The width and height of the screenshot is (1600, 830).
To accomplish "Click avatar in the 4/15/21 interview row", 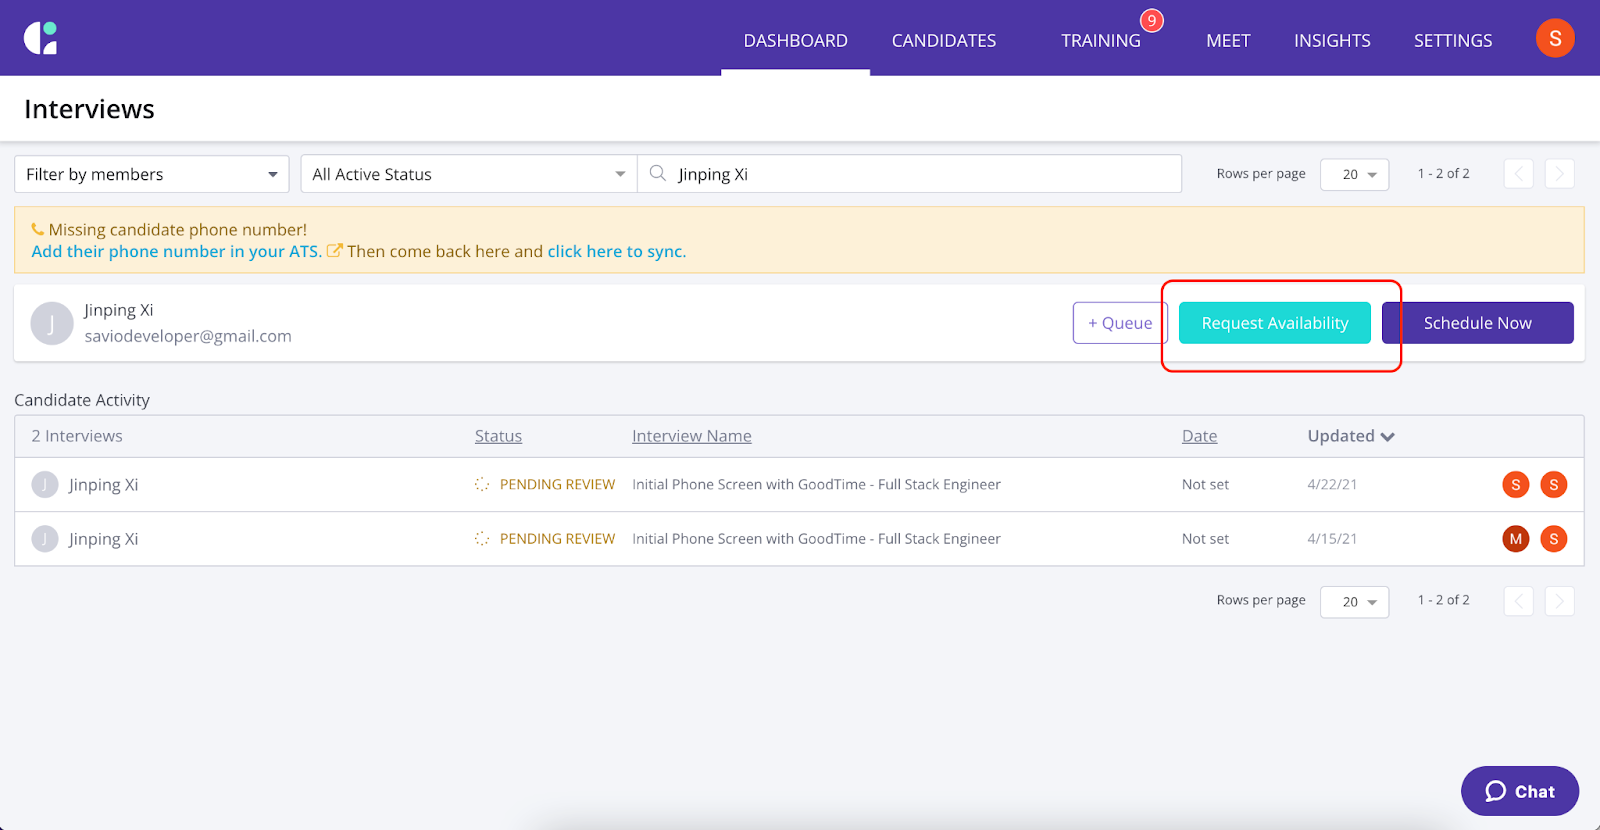I will 45,539.
